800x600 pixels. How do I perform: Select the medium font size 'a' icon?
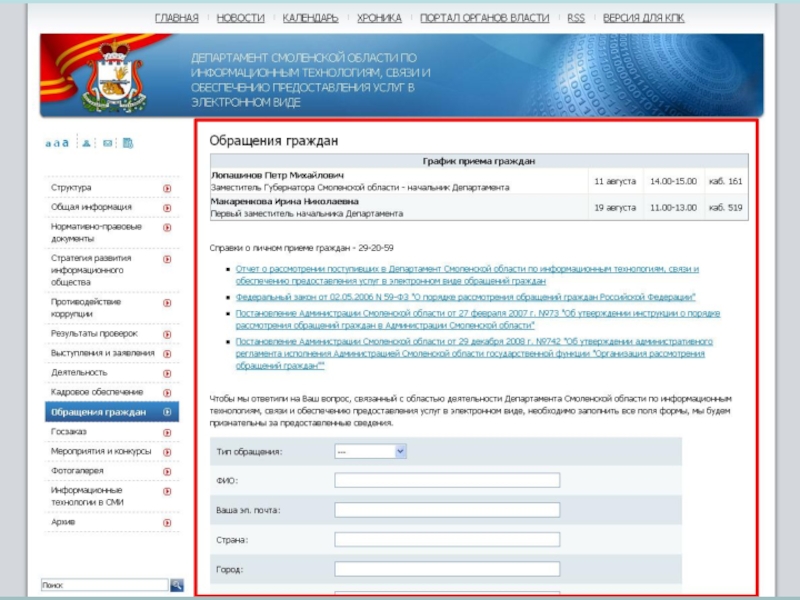pyautogui.click(x=56, y=143)
